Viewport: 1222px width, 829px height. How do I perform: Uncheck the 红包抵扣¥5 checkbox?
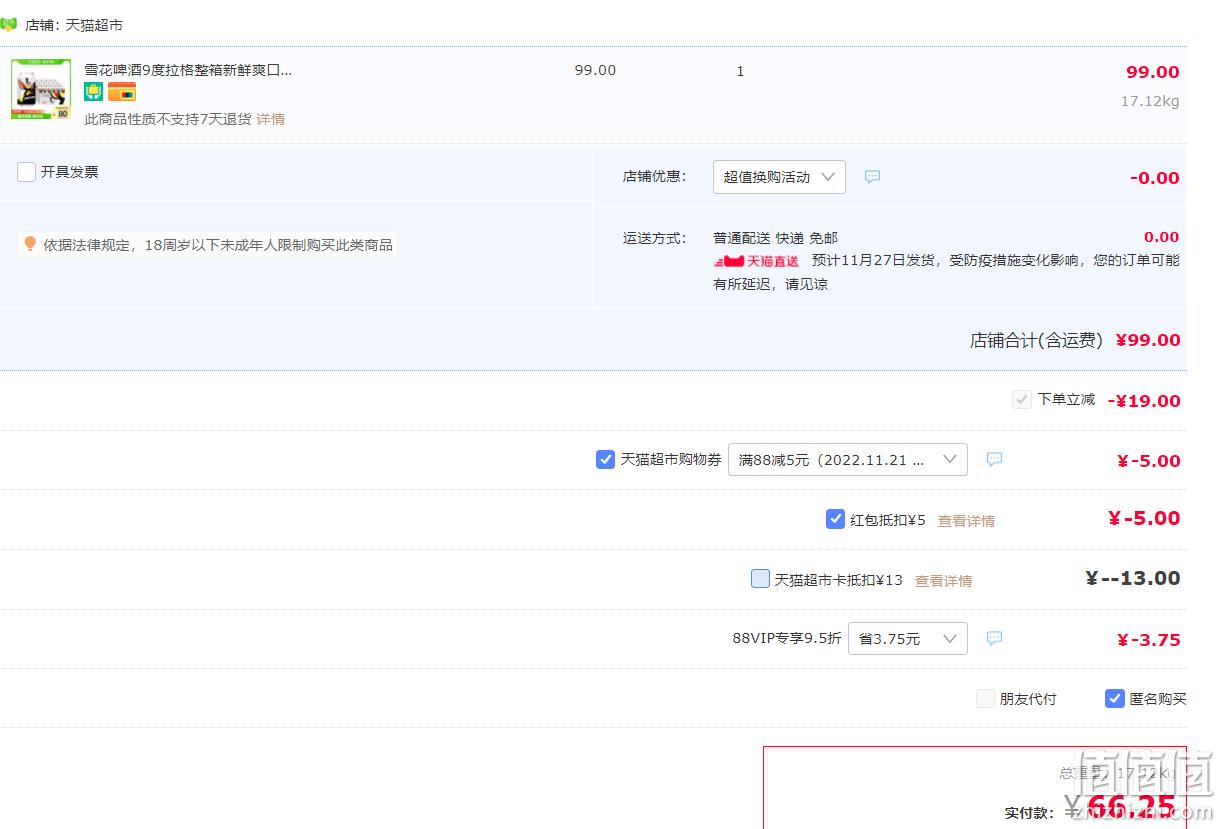click(835, 519)
